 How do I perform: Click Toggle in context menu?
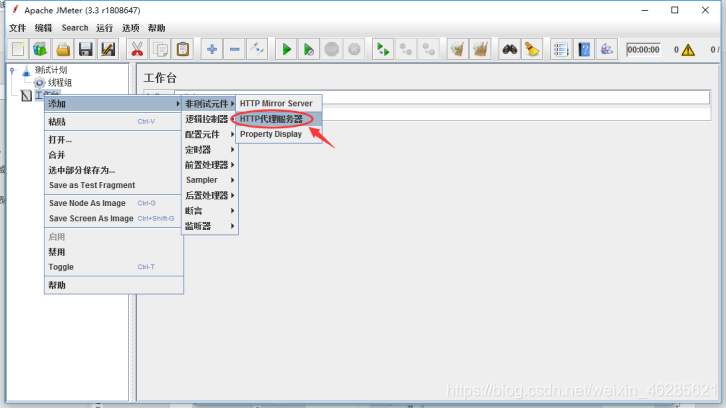tap(114, 267)
